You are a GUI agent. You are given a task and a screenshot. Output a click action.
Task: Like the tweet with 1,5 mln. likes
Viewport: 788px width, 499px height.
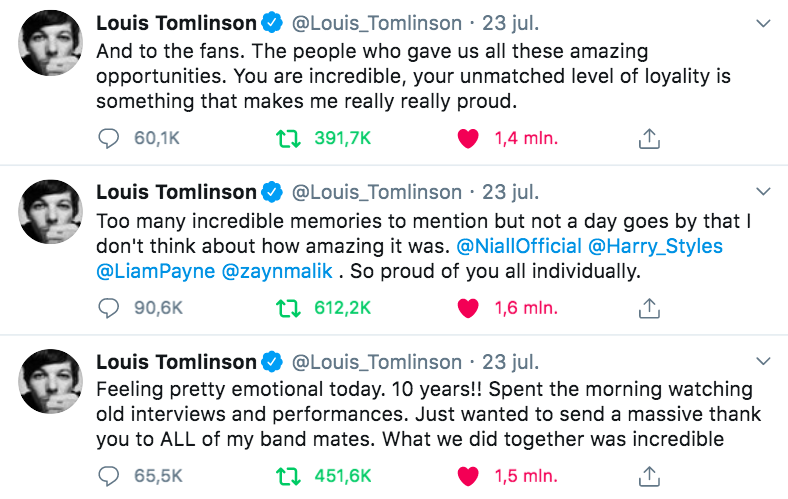point(467,476)
